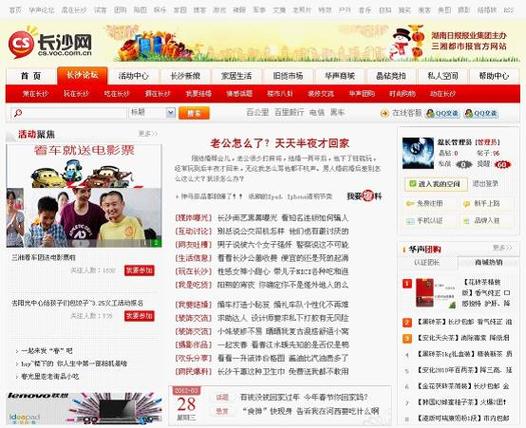526x428 pixels.
Task: Click 首页 in the top gray link bar
Action: click(15, 10)
